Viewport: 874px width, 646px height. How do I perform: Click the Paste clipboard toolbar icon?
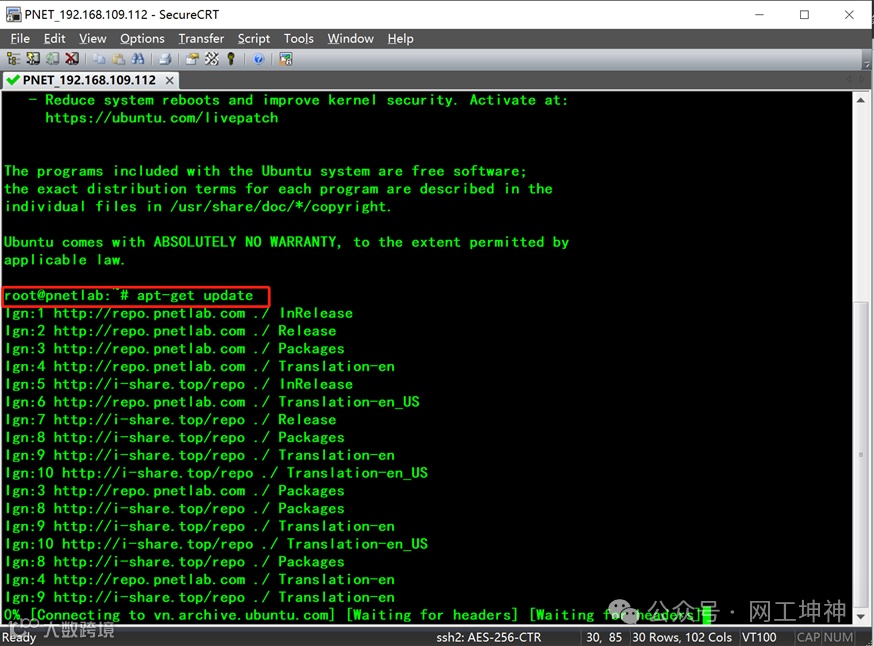119,59
